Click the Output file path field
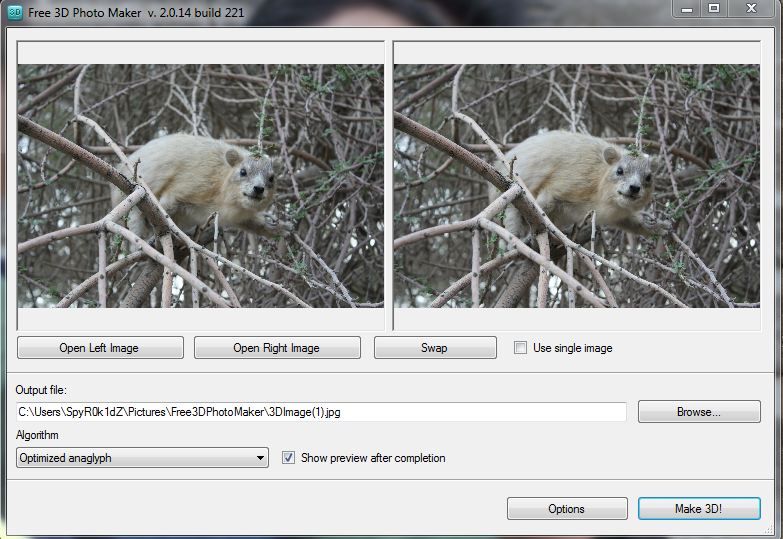 coord(320,412)
